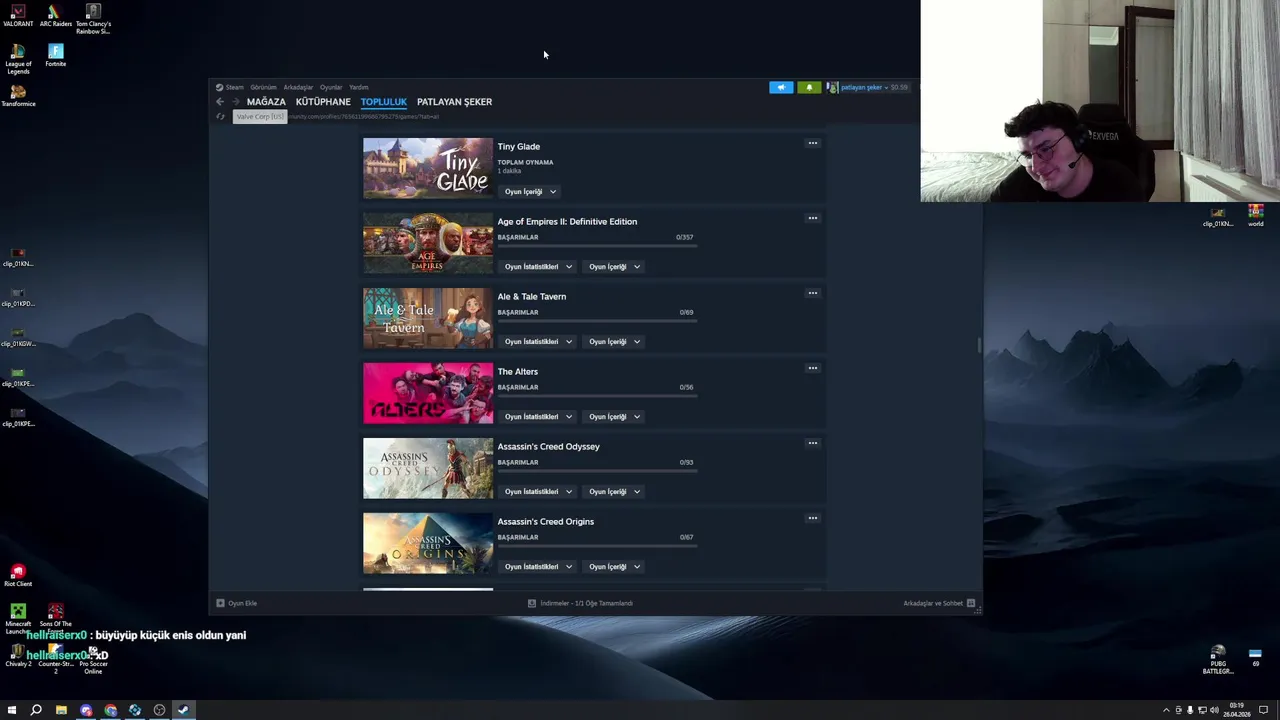Expand Oyun İçeriği for Assassin's Creed Origins
The height and width of the screenshot is (720, 1280).
pos(614,566)
